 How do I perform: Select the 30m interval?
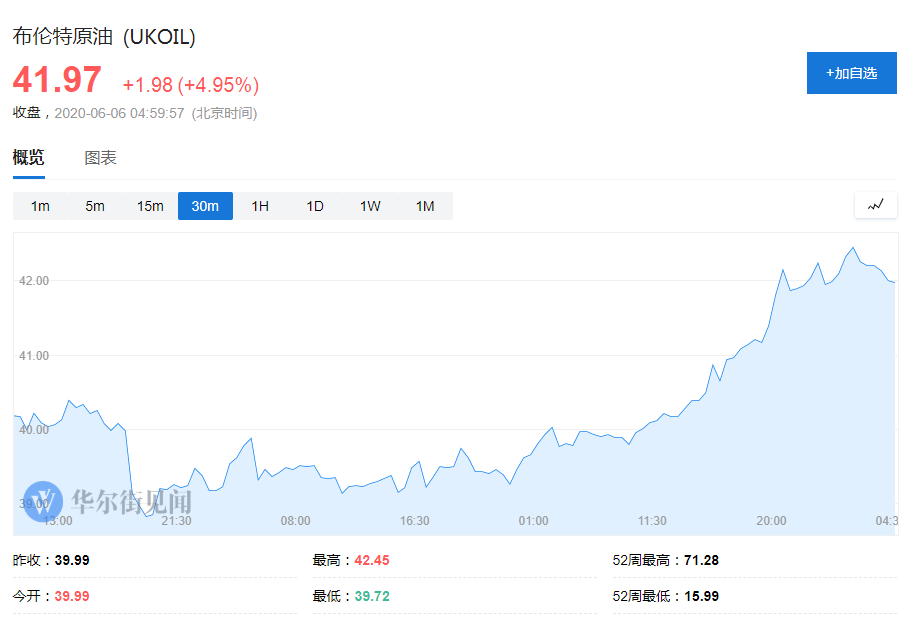pos(205,206)
